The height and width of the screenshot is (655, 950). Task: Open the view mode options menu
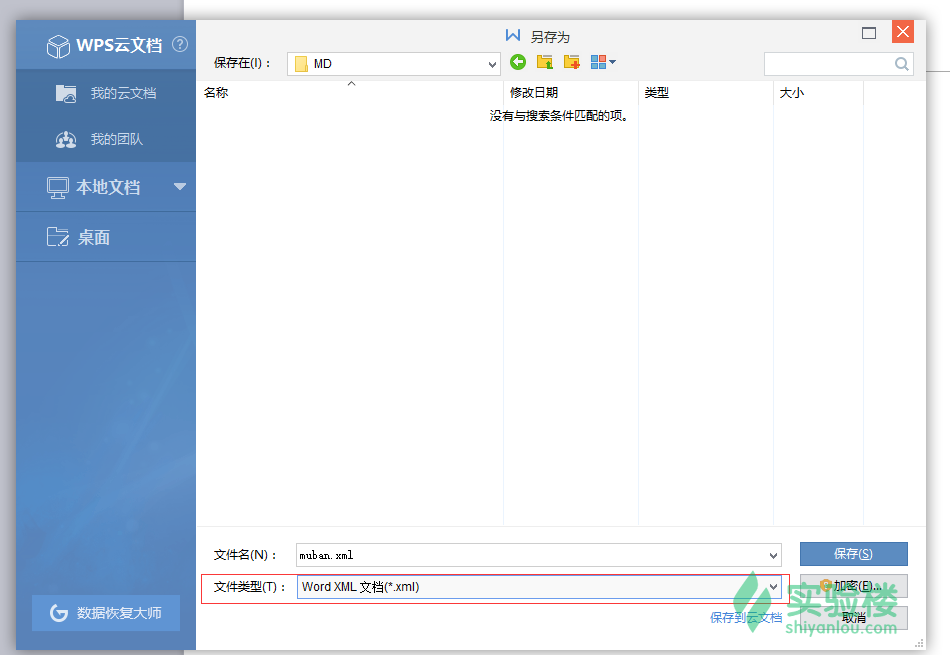tap(599, 61)
